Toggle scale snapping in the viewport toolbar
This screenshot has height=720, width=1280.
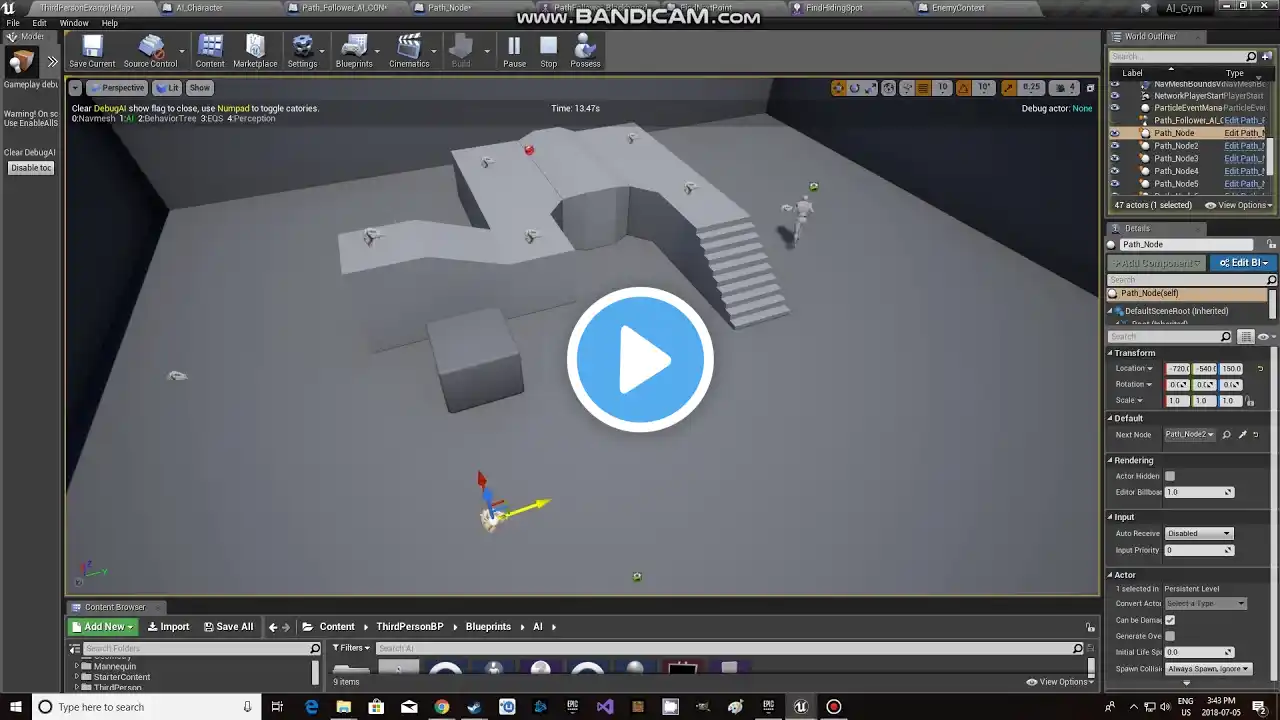point(1008,88)
